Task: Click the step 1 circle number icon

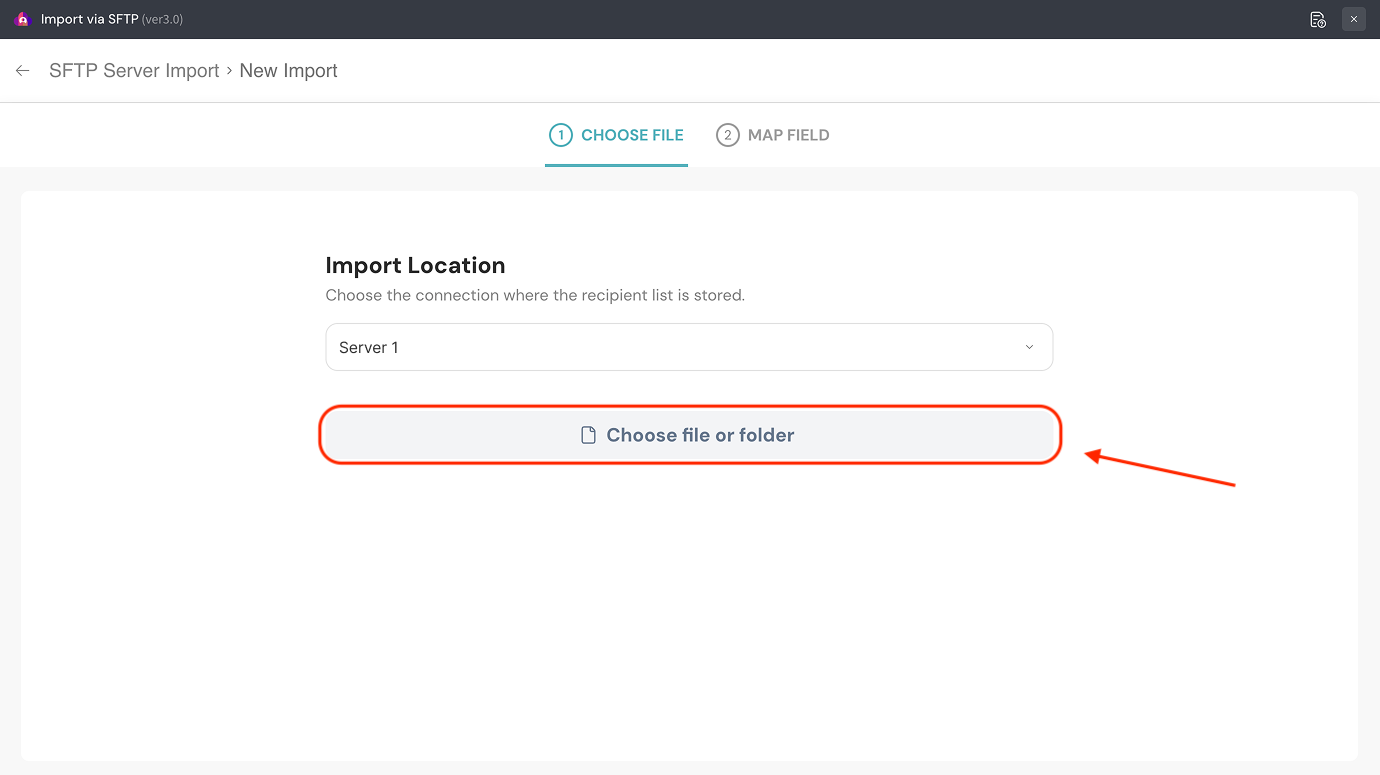Action: point(561,135)
